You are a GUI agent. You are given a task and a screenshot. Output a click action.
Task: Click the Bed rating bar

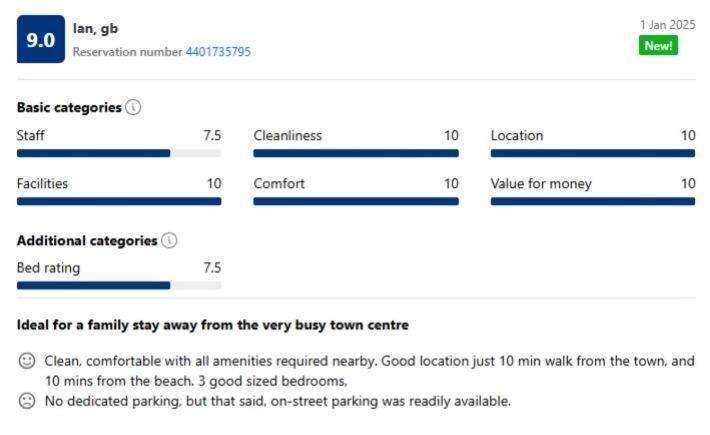point(119,285)
